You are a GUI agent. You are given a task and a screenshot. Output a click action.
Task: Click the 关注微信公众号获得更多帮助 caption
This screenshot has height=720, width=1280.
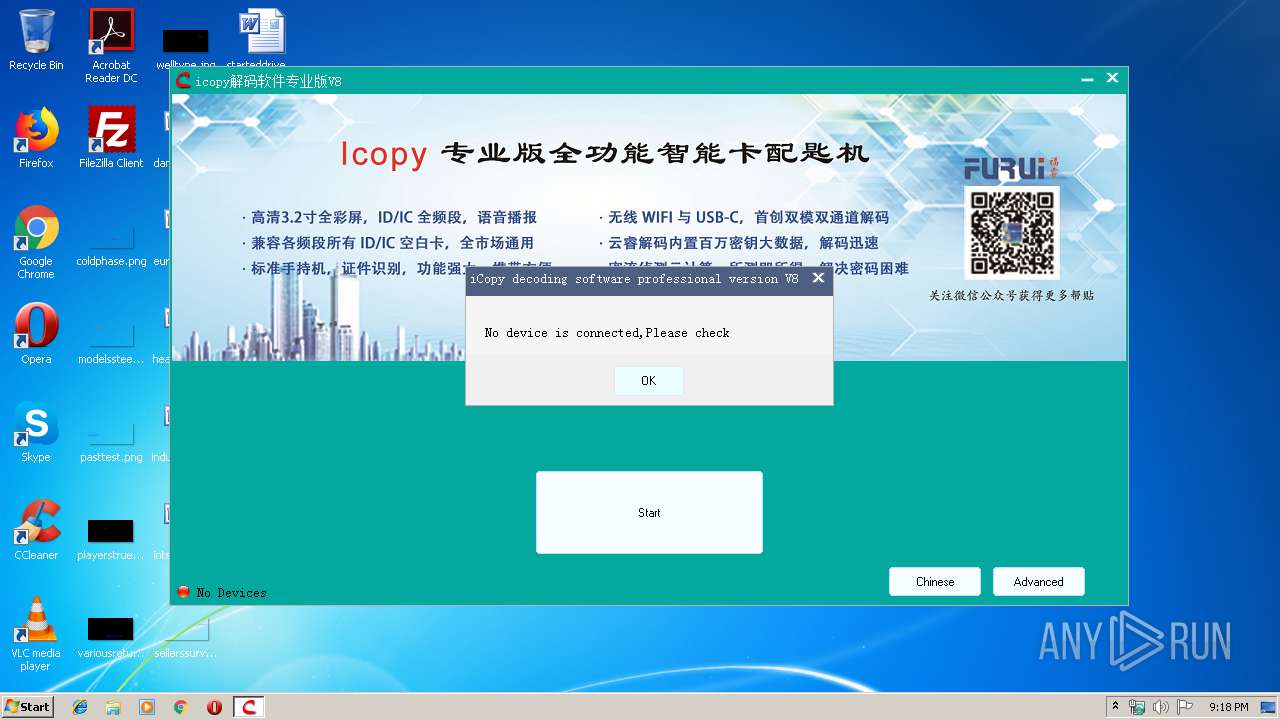coord(1011,295)
